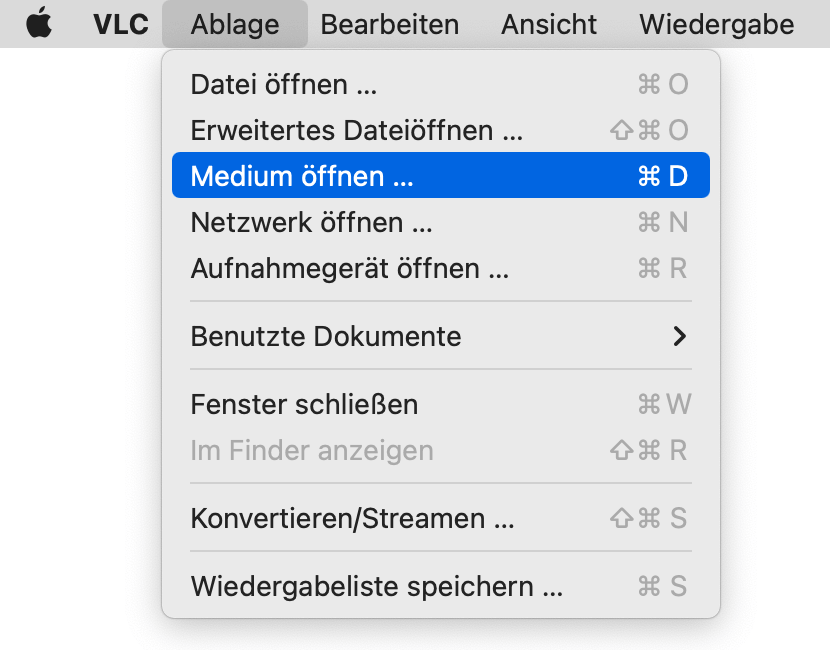Click the ⌘N shortcut beside Netzwerk öffnen
Image resolution: width=830 pixels, height=650 pixels.
click(663, 222)
